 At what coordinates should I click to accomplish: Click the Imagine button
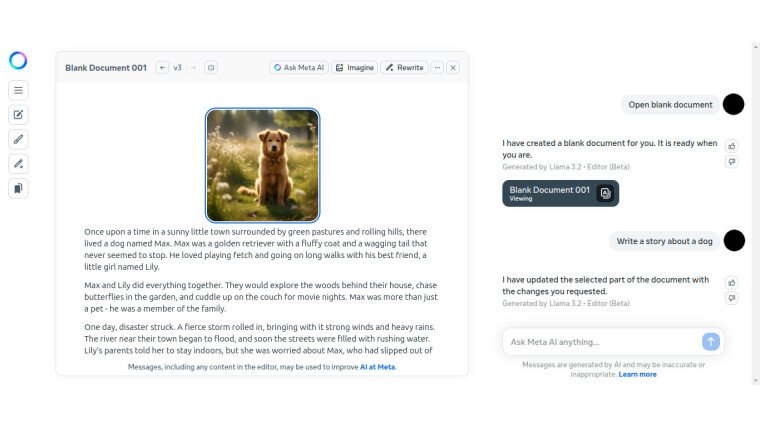coord(354,68)
